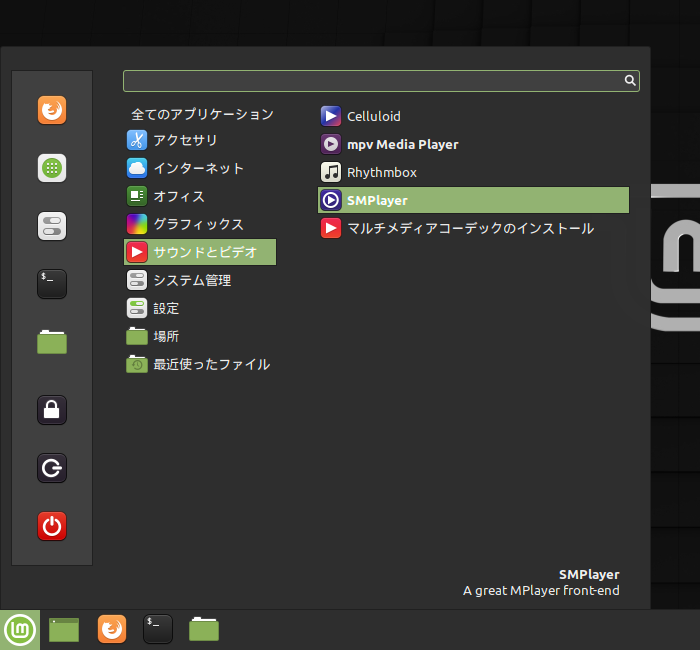Select 全てのアプリケーション category
The height and width of the screenshot is (650, 700).
(x=202, y=114)
